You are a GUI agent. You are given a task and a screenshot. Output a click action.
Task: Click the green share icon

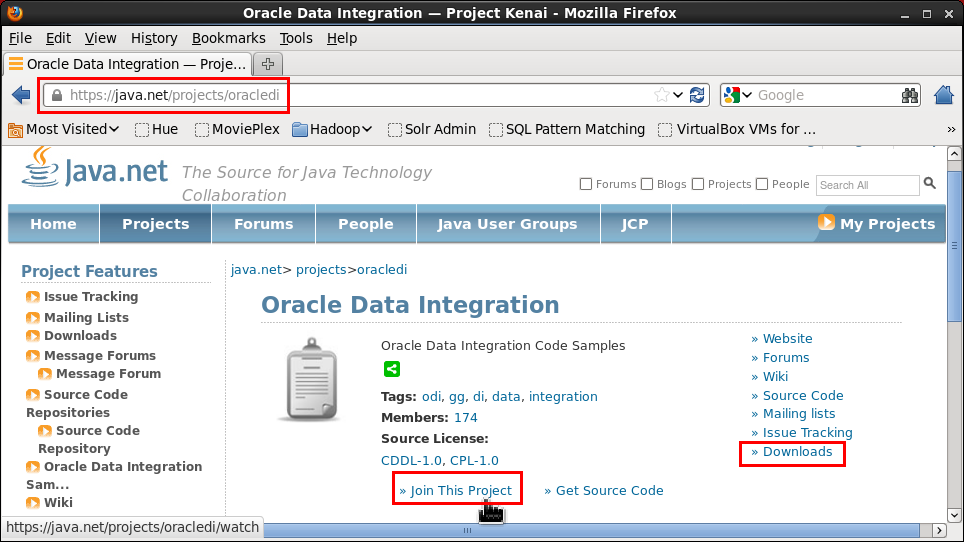click(x=391, y=369)
